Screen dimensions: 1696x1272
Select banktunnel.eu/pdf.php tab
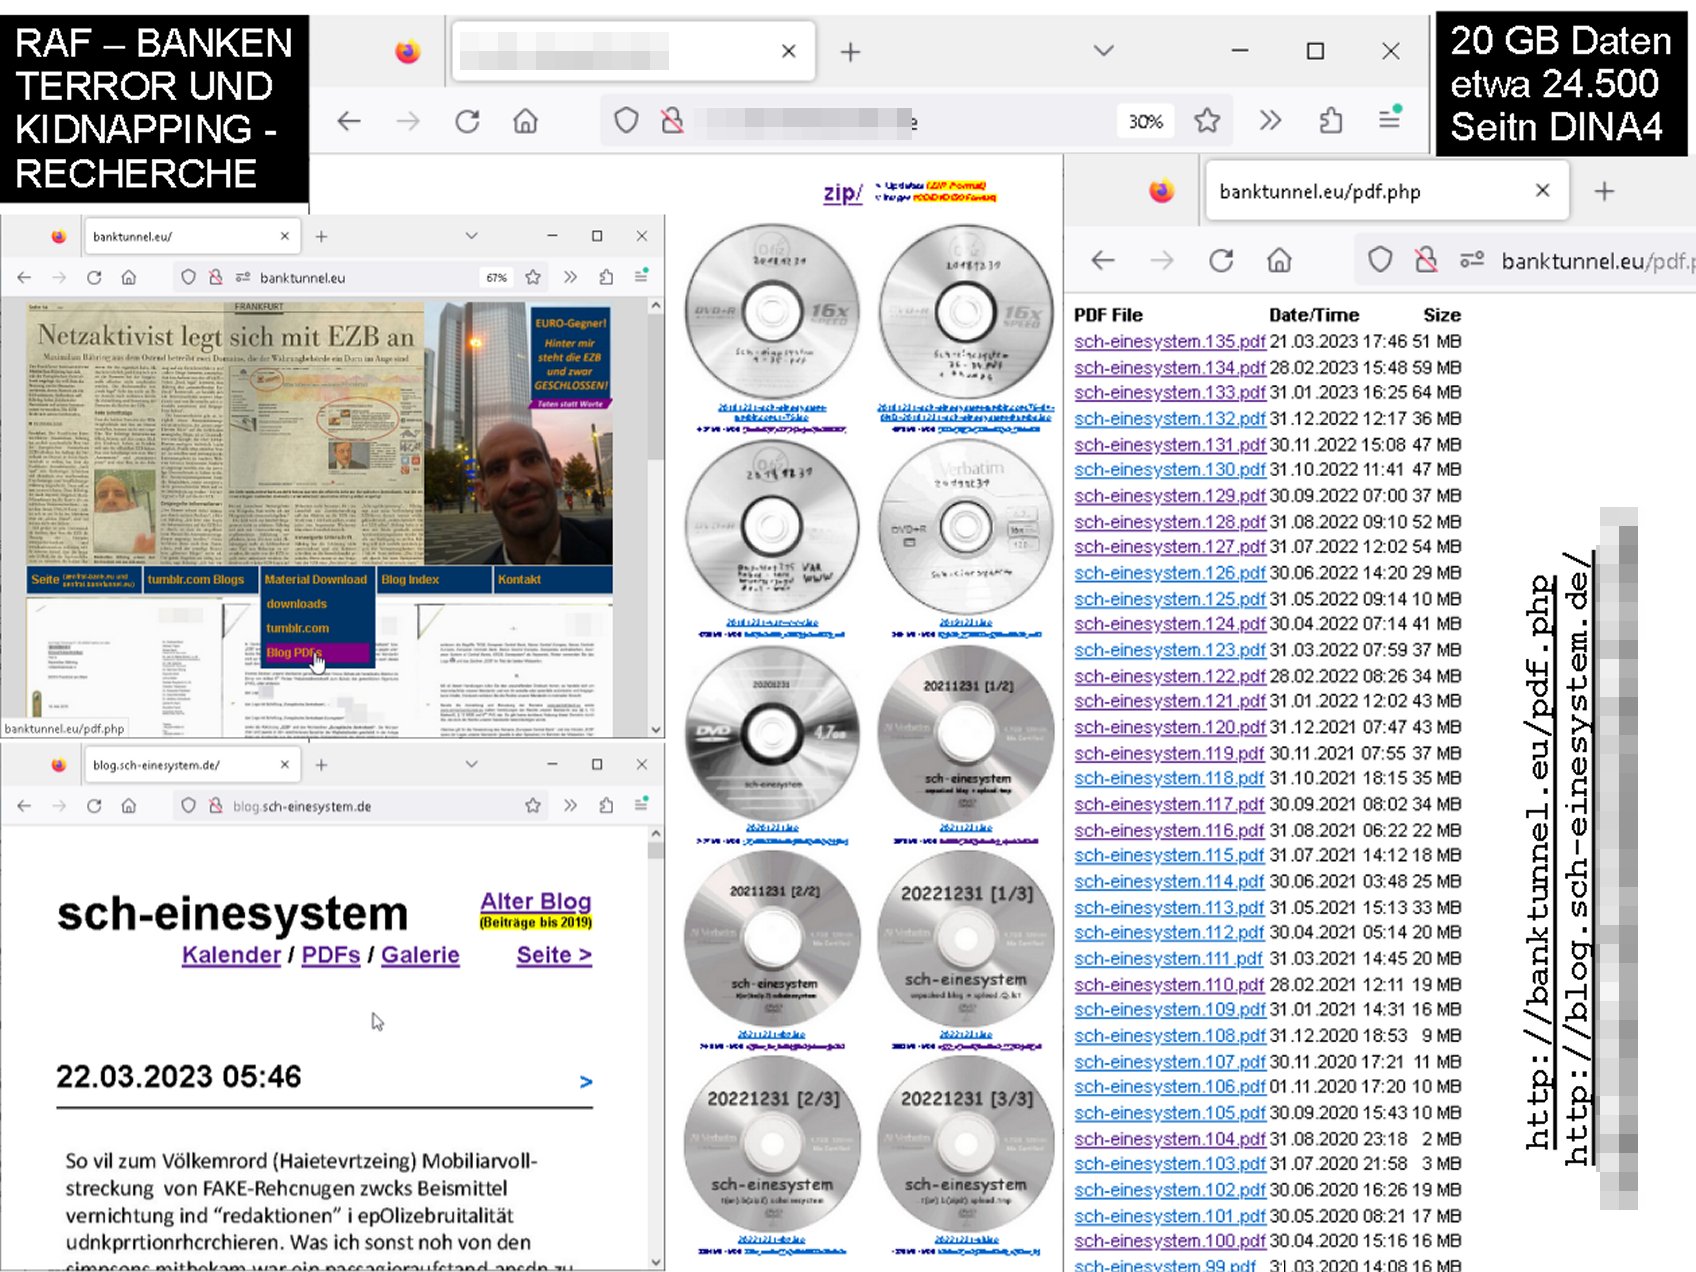coord(1385,191)
